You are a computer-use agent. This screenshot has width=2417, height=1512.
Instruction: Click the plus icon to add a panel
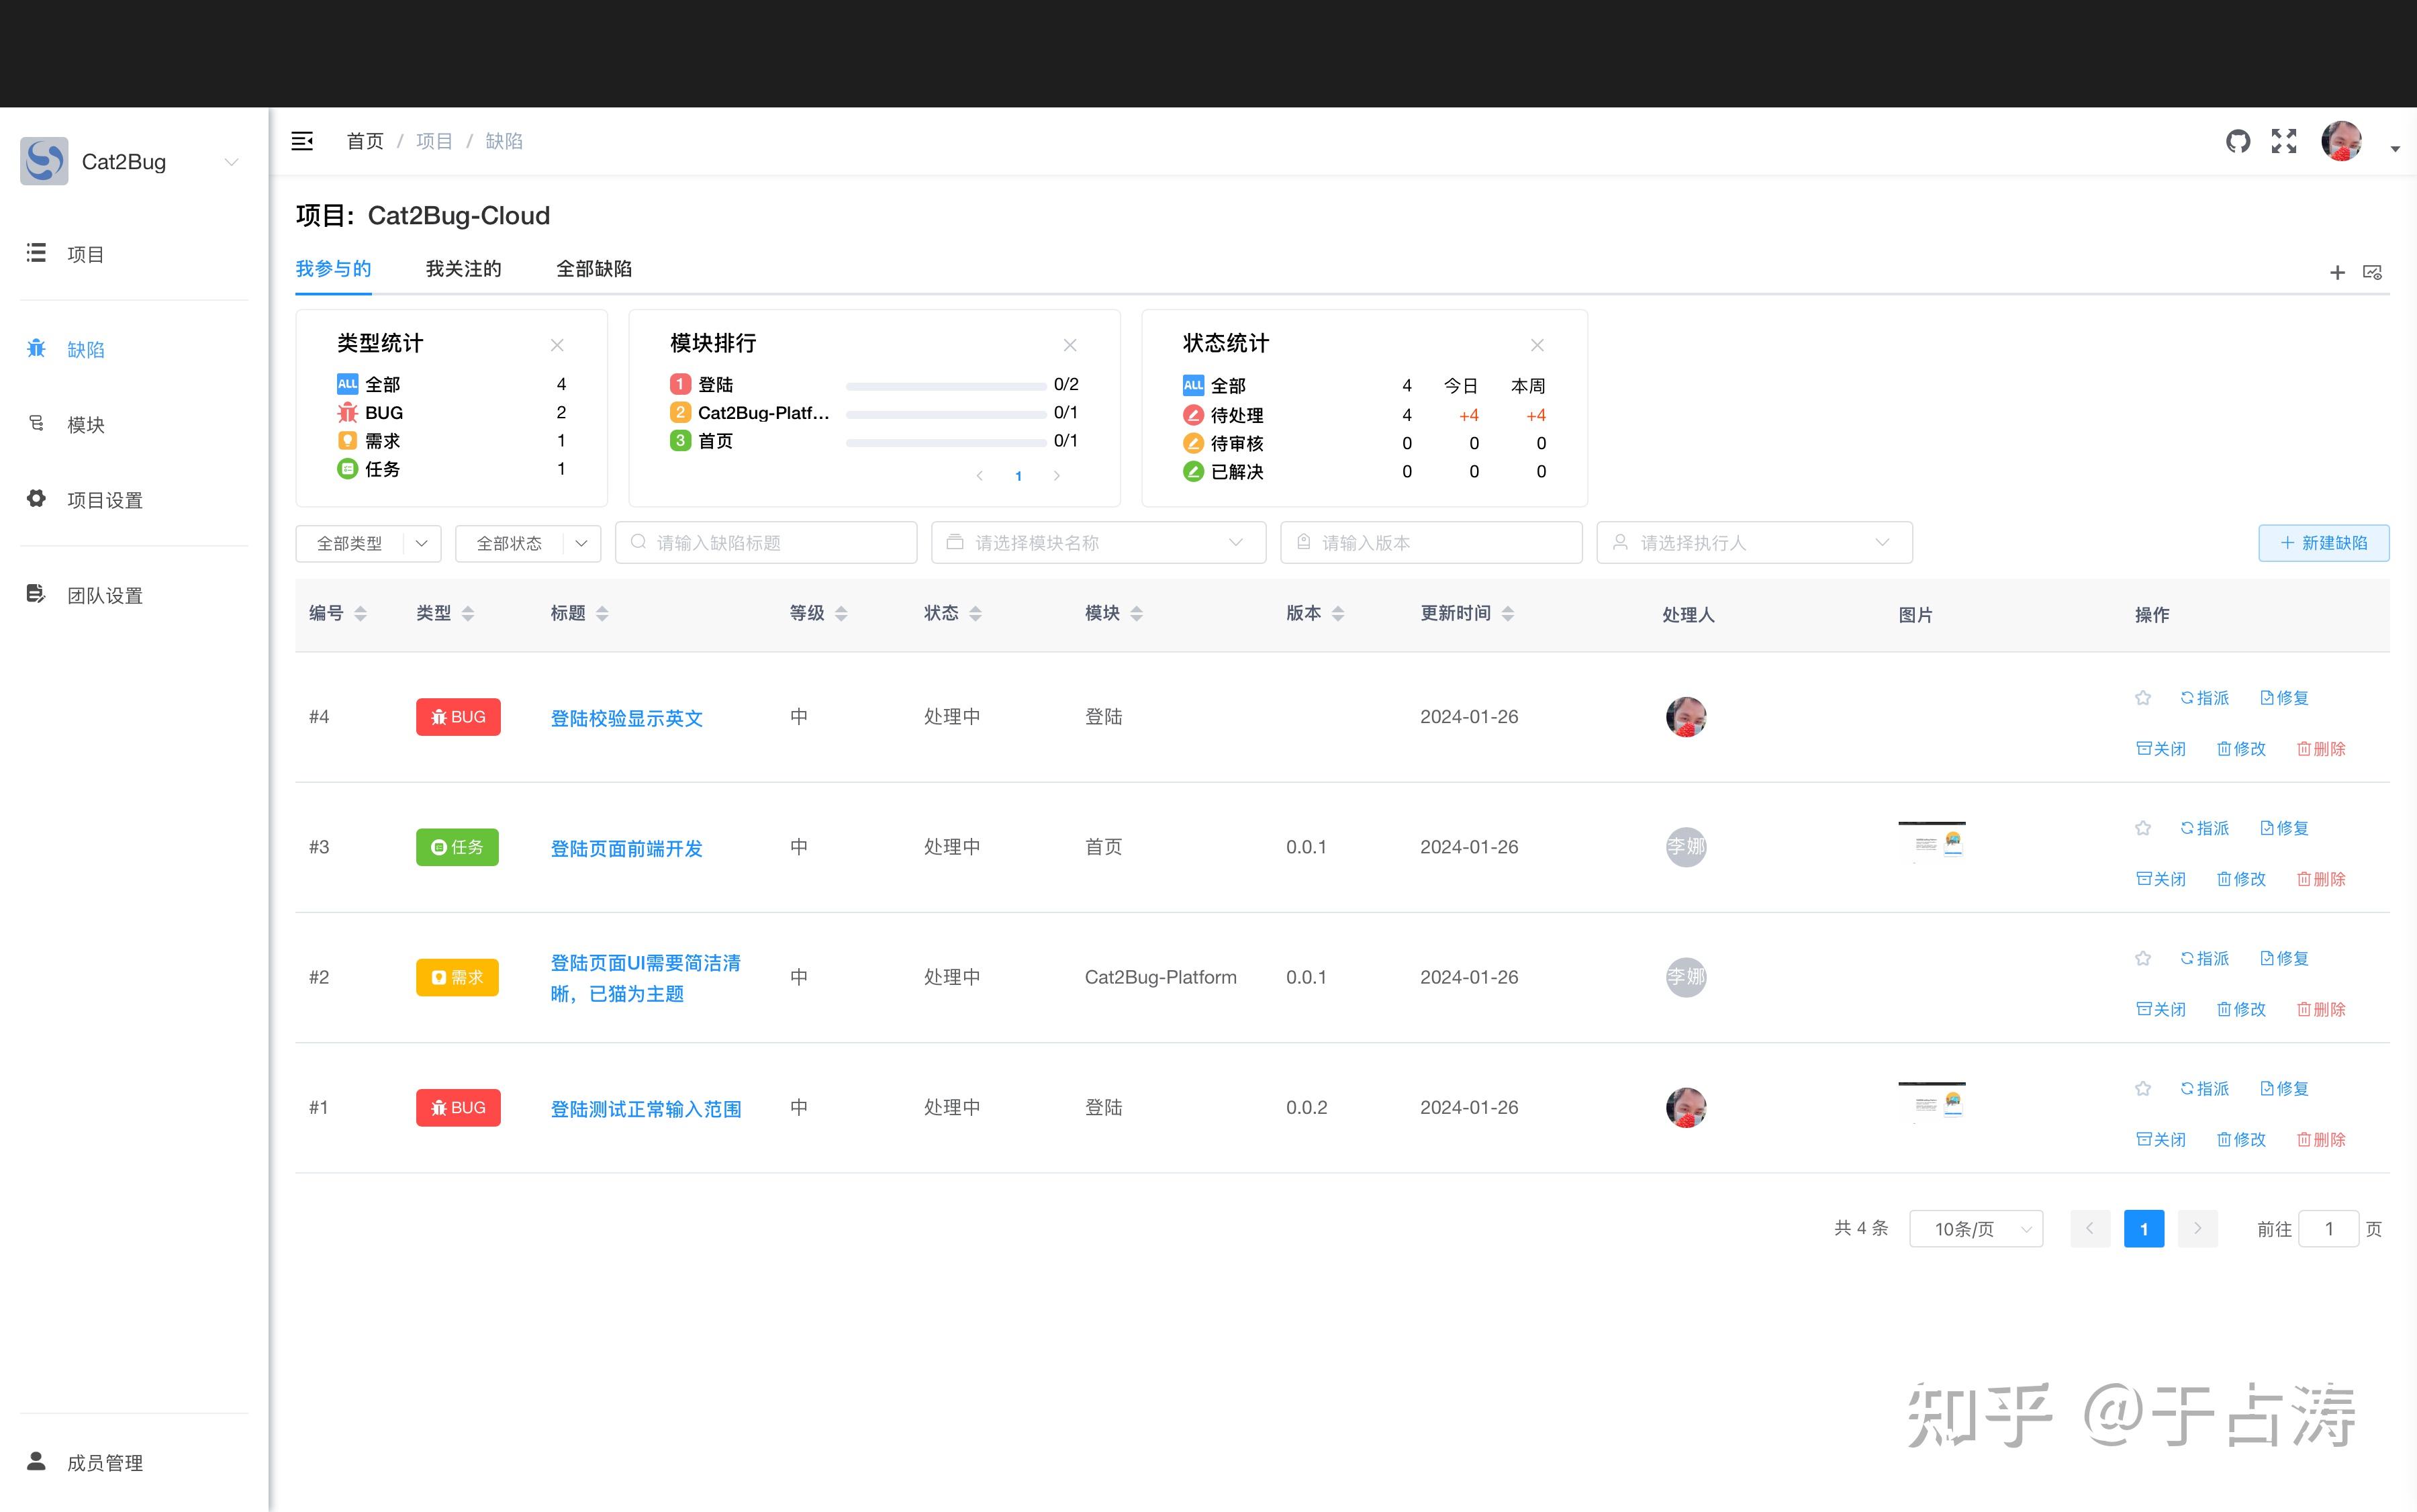[x=2337, y=271]
